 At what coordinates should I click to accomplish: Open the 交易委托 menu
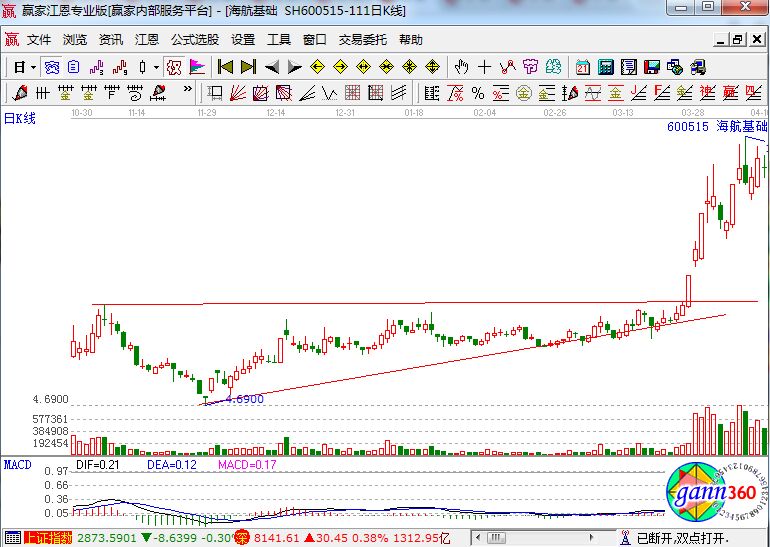click(x=363, y=40)
